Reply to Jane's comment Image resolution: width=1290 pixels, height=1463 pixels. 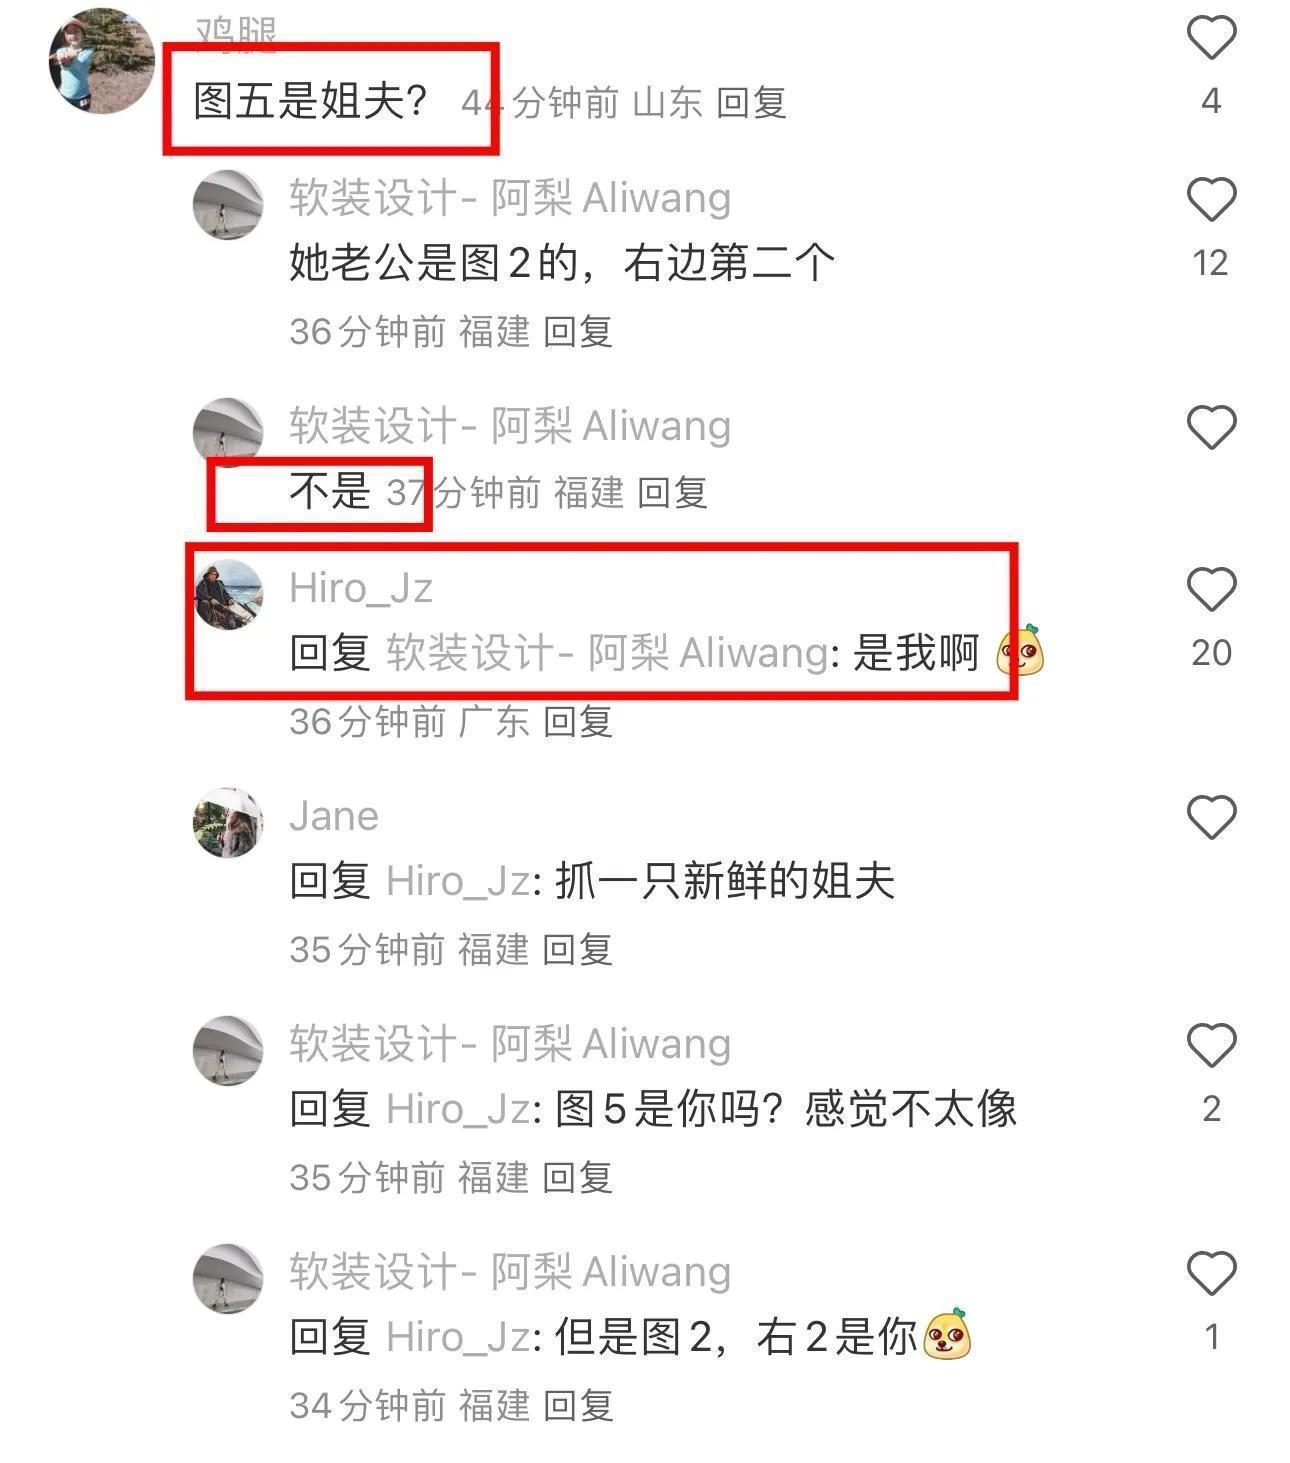(577, 949)
